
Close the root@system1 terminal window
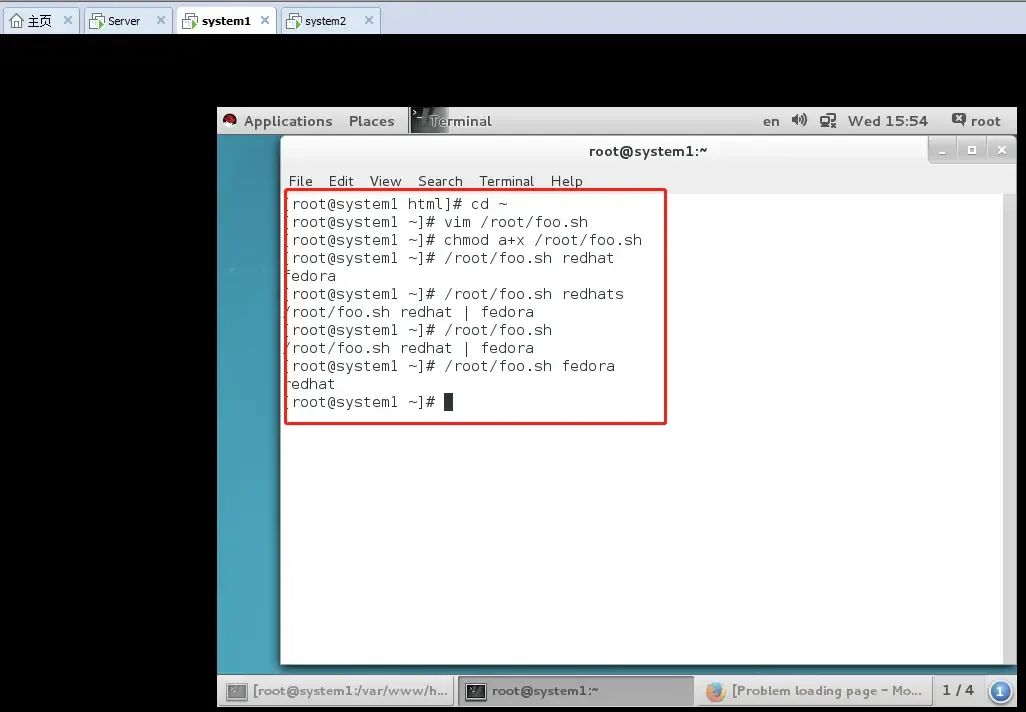[x=1001, y=151]
